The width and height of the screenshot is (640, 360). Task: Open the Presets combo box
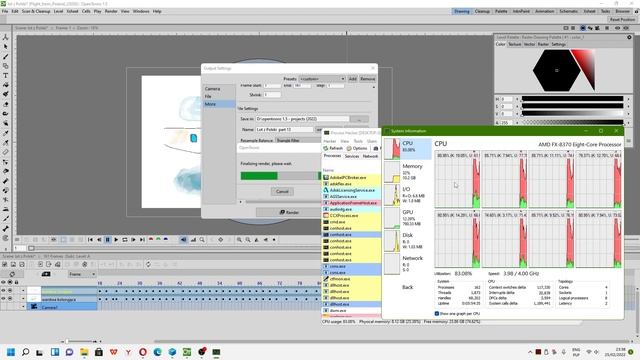pyautogui.click(x=322, y=79)
